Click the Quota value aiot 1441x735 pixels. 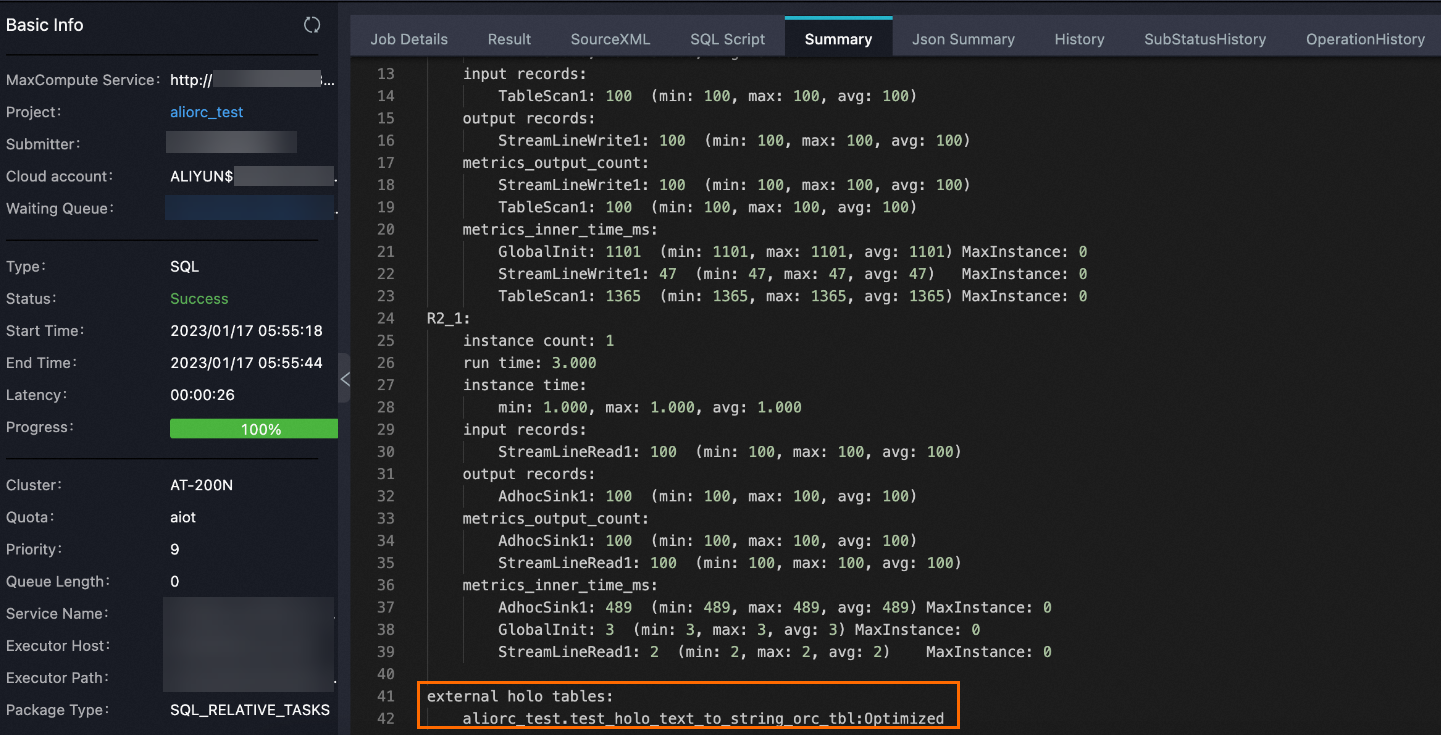pyautogui.click(x=184, y=517)
